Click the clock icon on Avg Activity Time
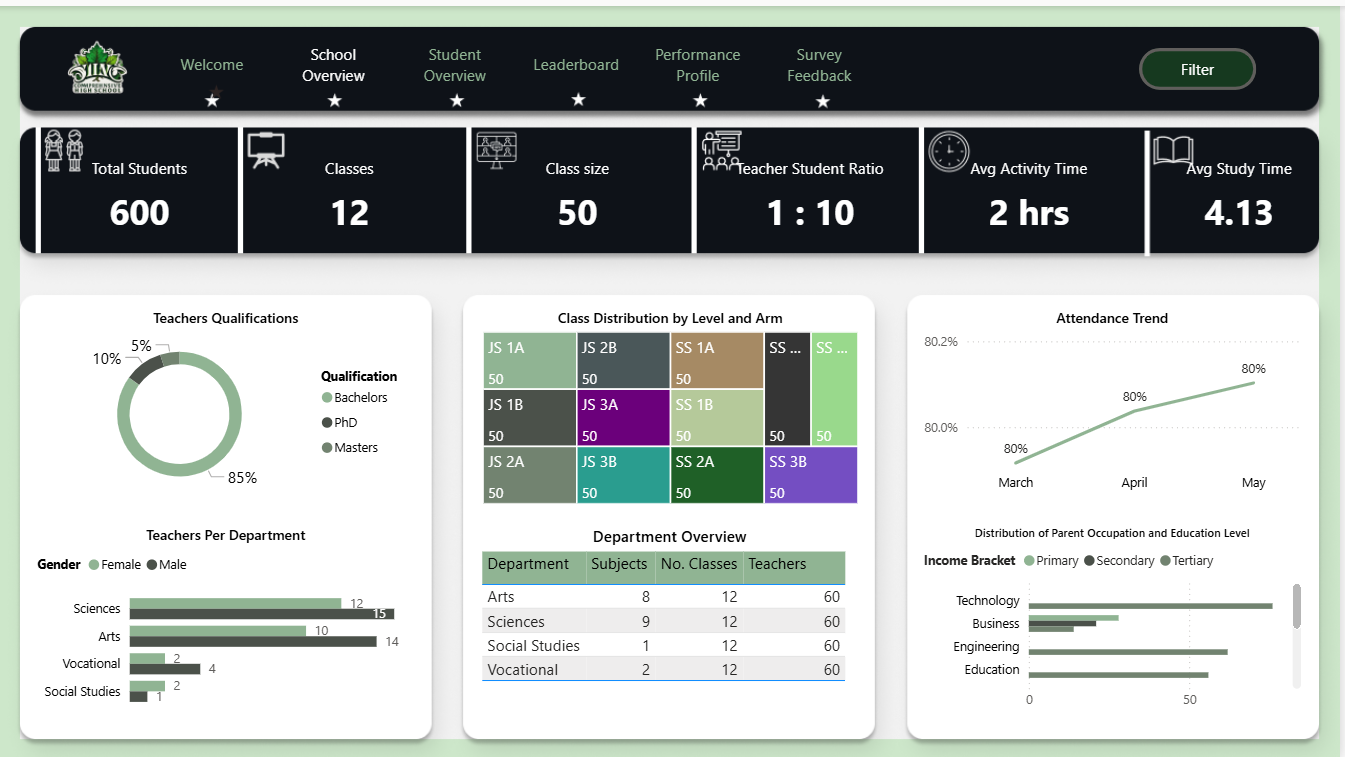 coord(948,152)
